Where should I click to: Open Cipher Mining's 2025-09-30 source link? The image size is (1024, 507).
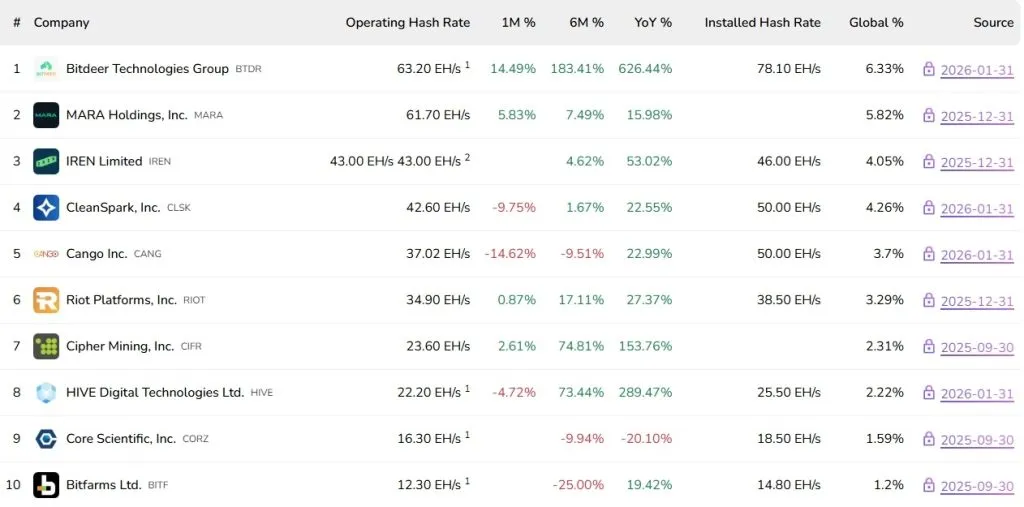(977, 347)
